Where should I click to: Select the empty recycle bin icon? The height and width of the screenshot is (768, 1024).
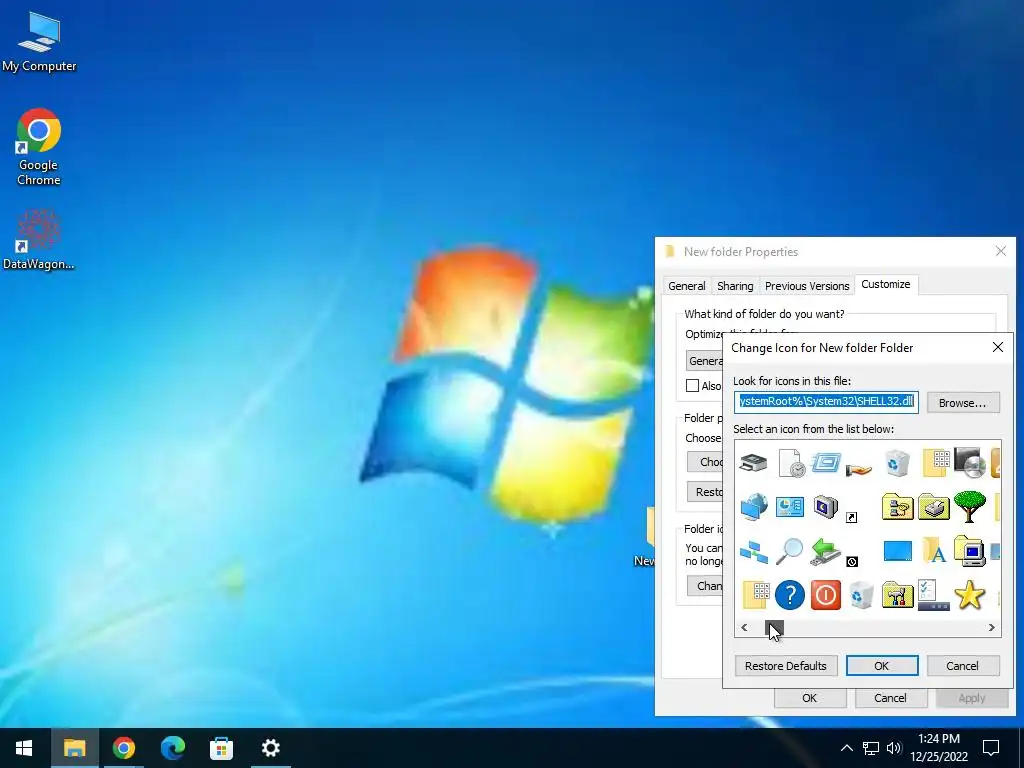861,595
